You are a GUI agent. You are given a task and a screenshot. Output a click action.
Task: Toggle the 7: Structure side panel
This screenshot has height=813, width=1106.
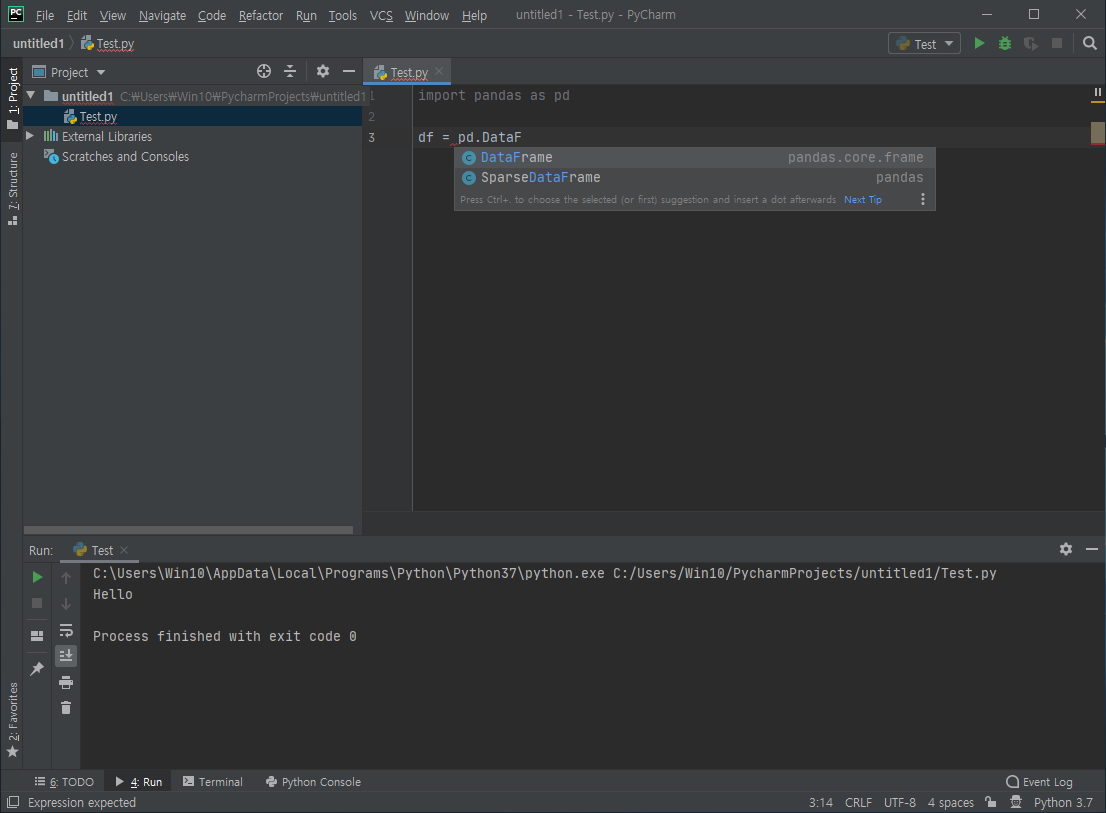click(12, 188)
